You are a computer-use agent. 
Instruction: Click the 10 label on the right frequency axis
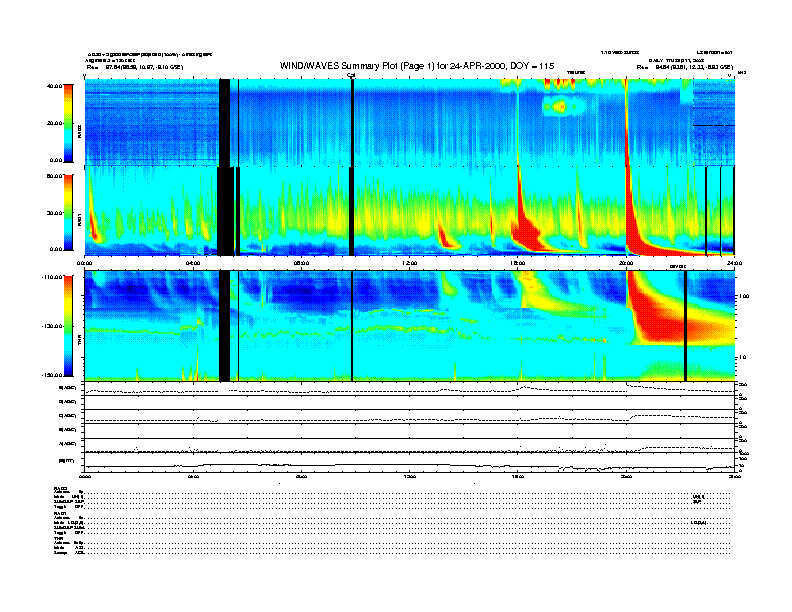click(x=743, y=358)
